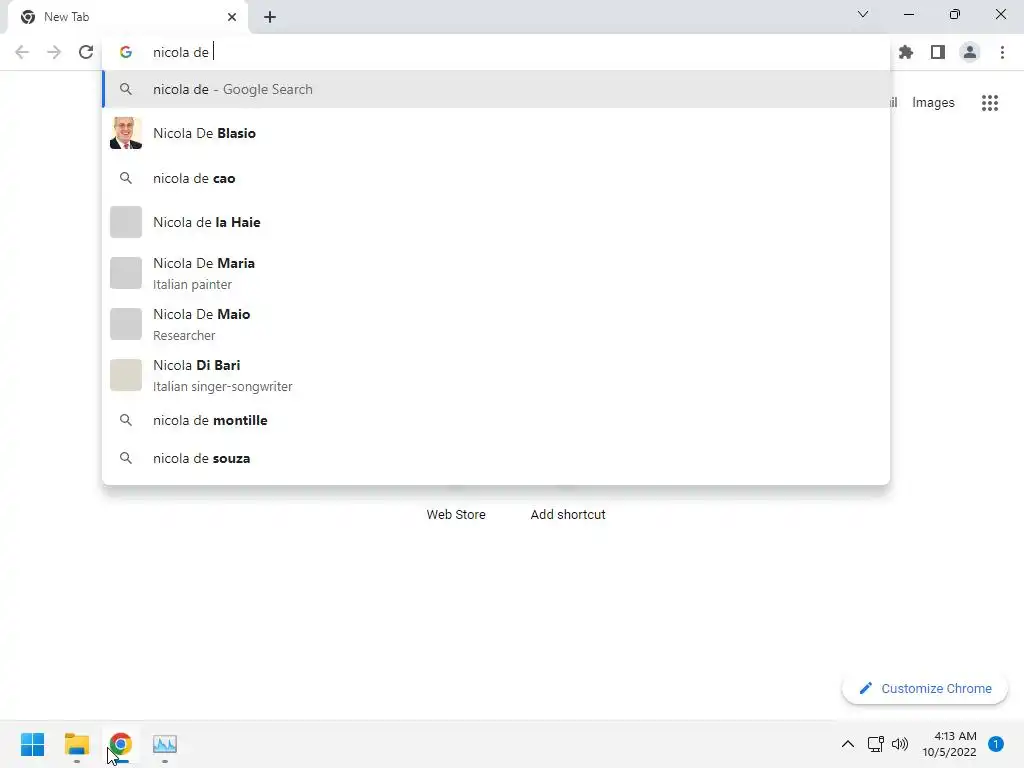Select 'nicola de - Google Search' suggestion
Screen dimensions: 1024x768
coord(496,89)
